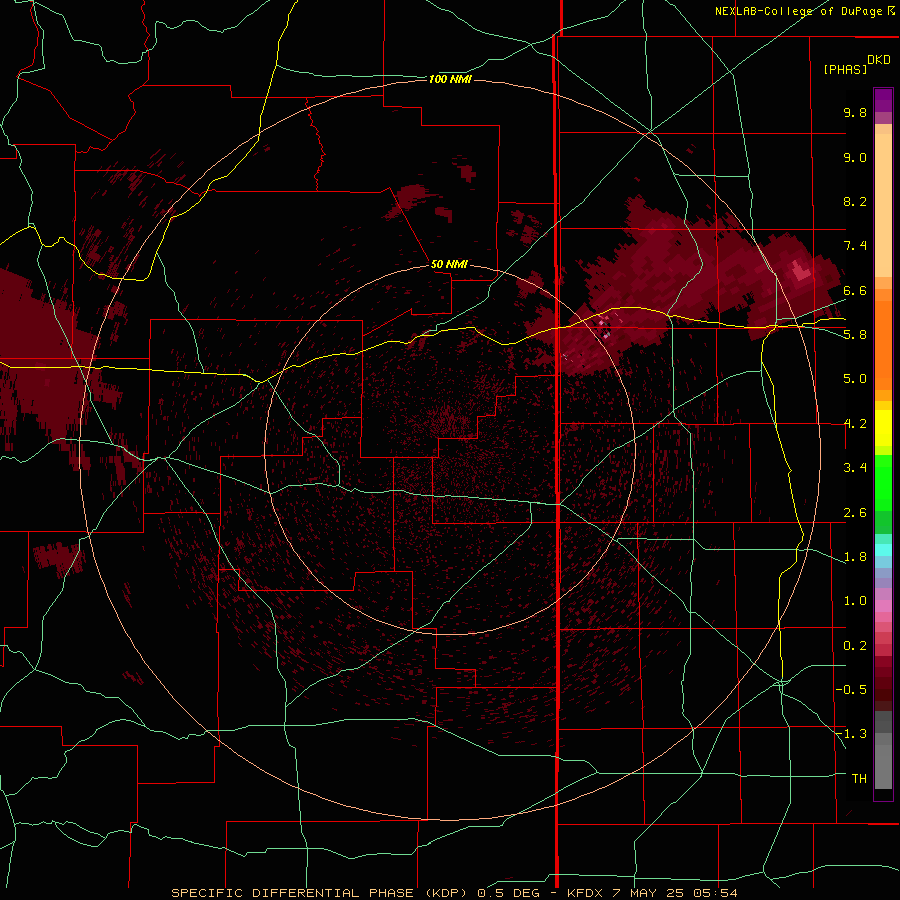Click the -1.3 legend value

pos(851,734)
